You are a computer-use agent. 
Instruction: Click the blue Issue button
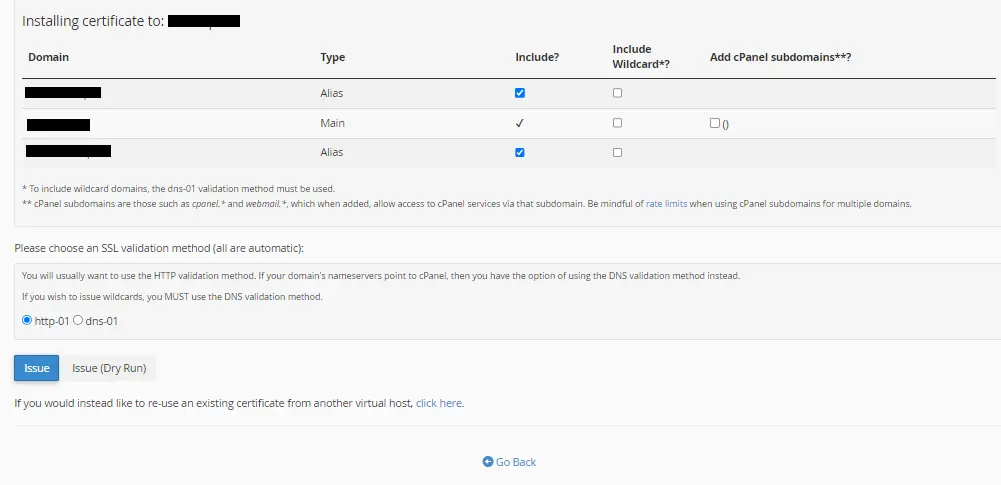click(36, 368)
